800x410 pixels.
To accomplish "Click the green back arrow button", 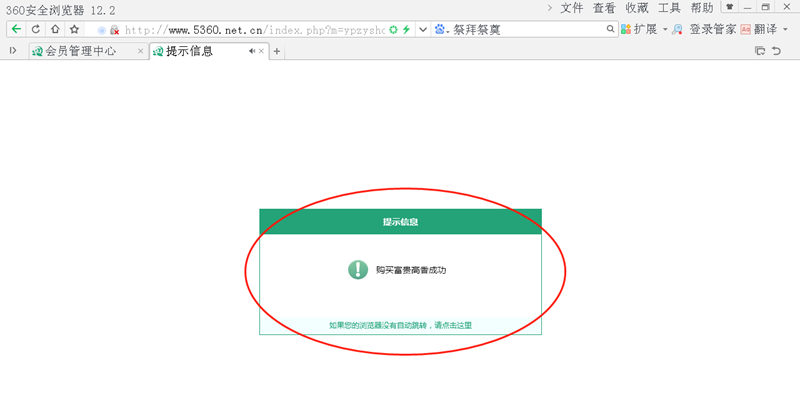I will click(16, 29).
